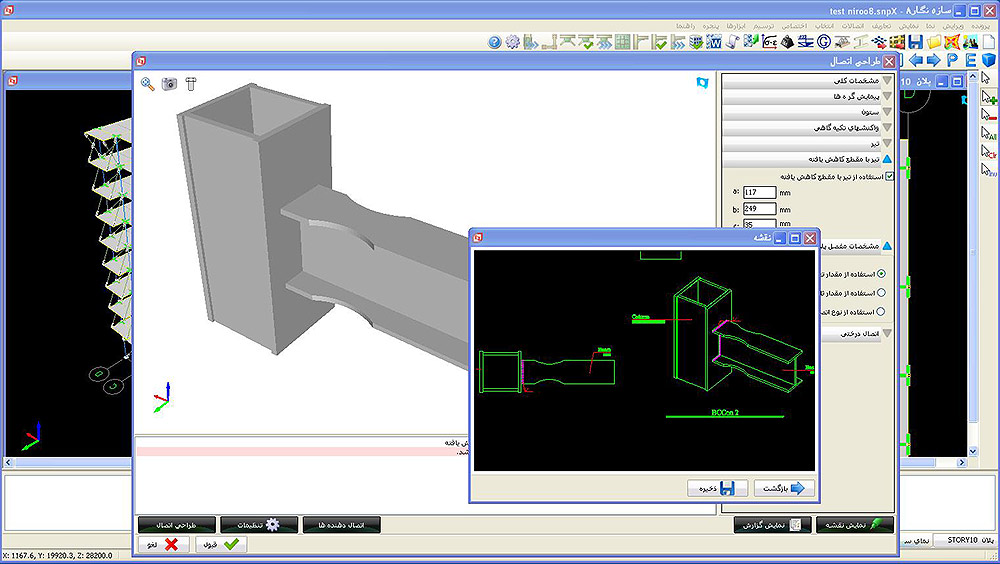
Task: Click the blue right arrow navigation icon
Action: (x=934, y=60)
